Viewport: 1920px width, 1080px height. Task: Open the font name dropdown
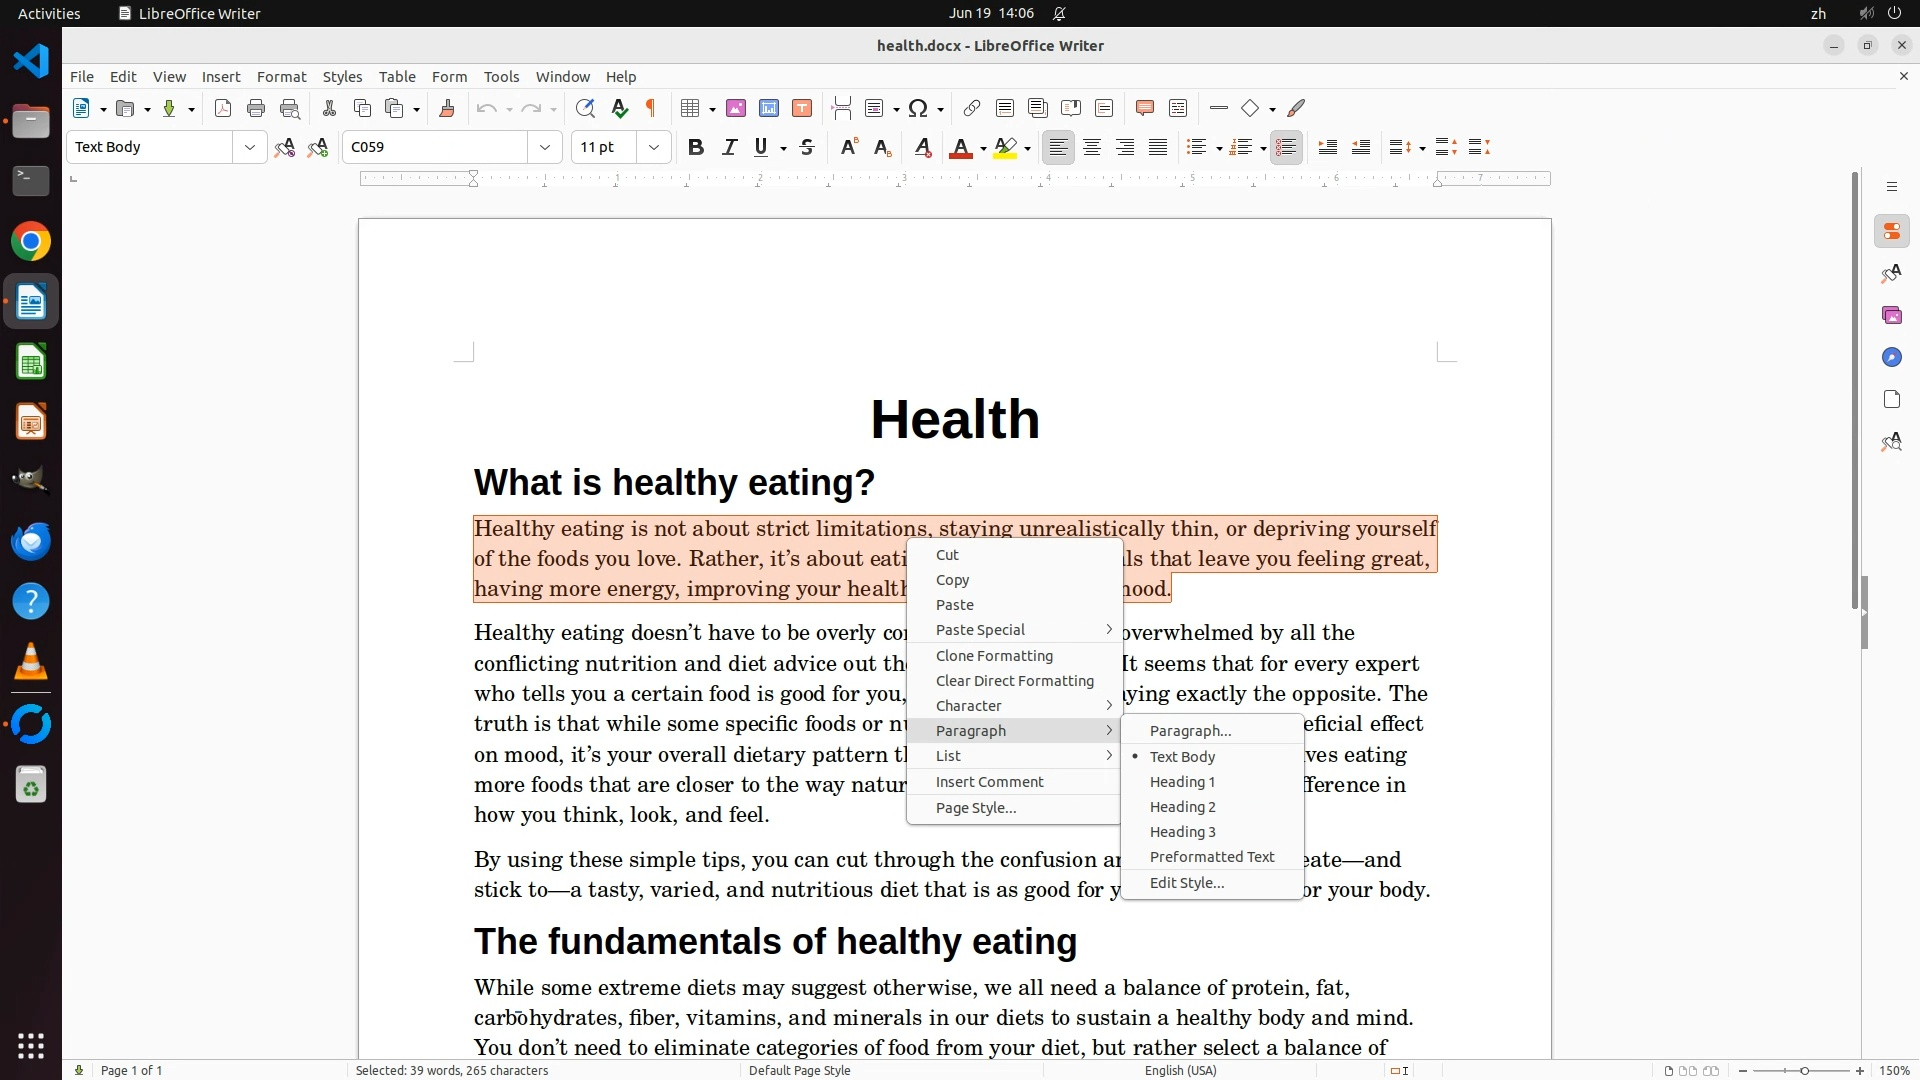(x=545, y=148)
